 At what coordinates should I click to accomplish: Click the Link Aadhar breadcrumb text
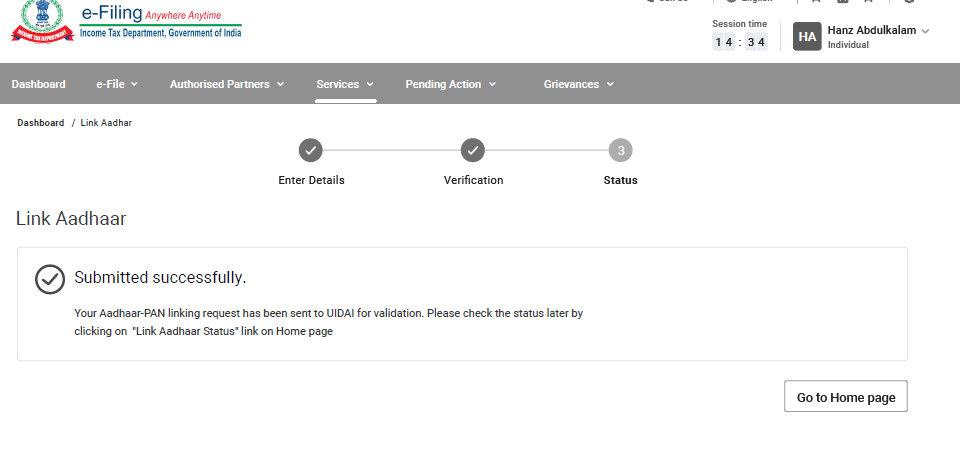click(106, 123)
